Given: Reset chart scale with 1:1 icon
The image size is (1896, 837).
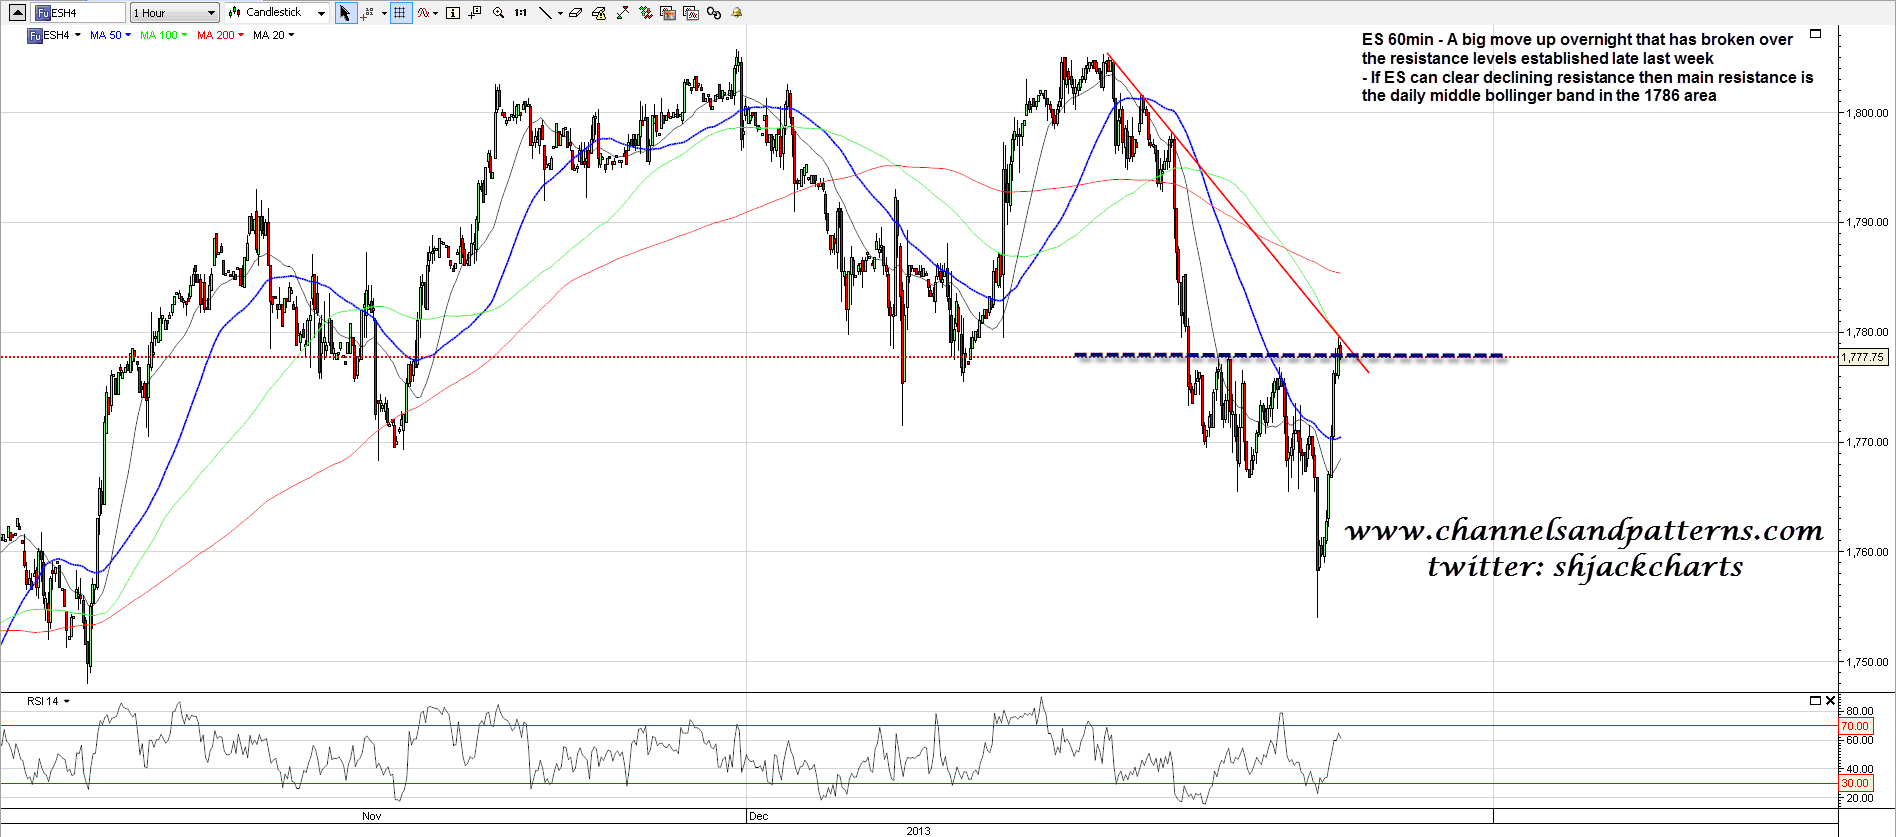Looking at the screenshot, I should click(x=521, y=13).
